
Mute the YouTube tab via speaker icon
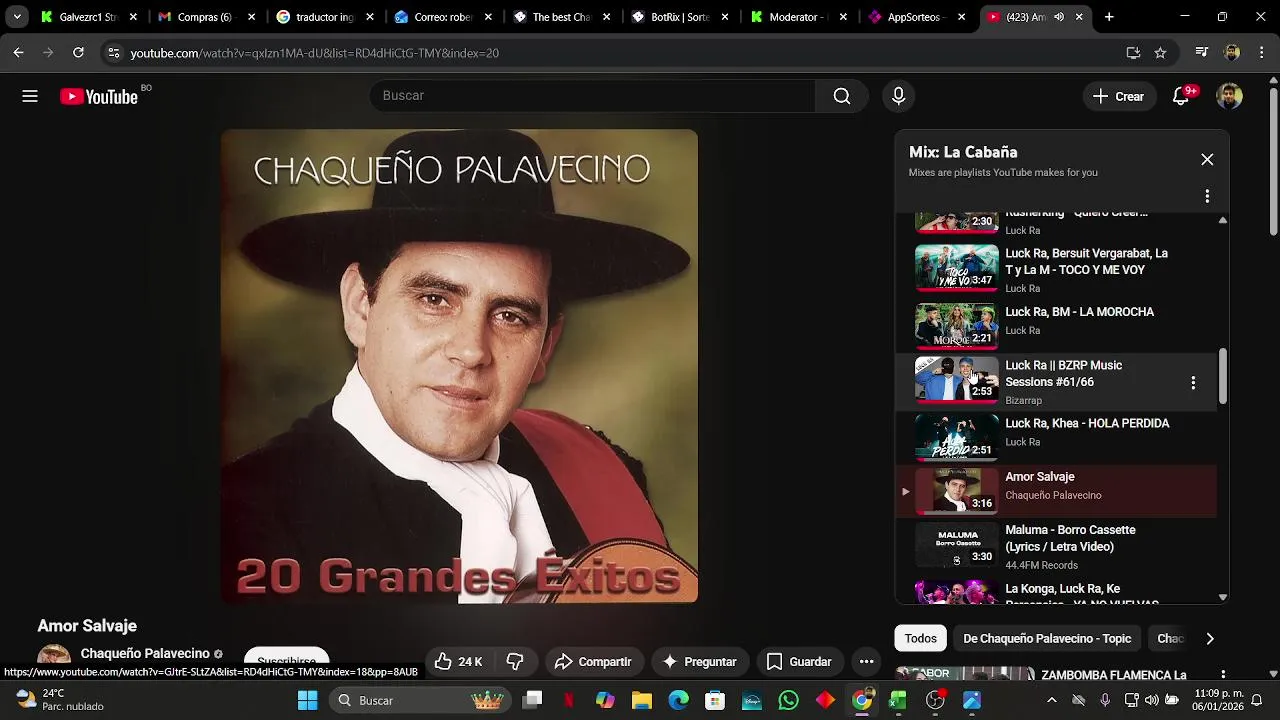(x=1058, y=17)
